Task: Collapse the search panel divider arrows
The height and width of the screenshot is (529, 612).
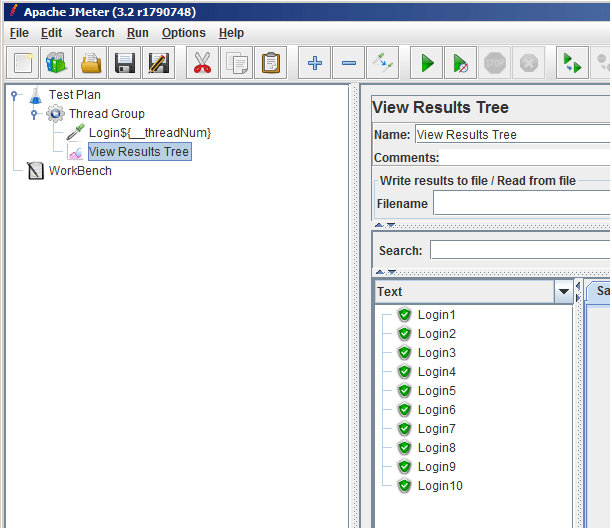Action: pyautogui.click(x=386, y=272)
